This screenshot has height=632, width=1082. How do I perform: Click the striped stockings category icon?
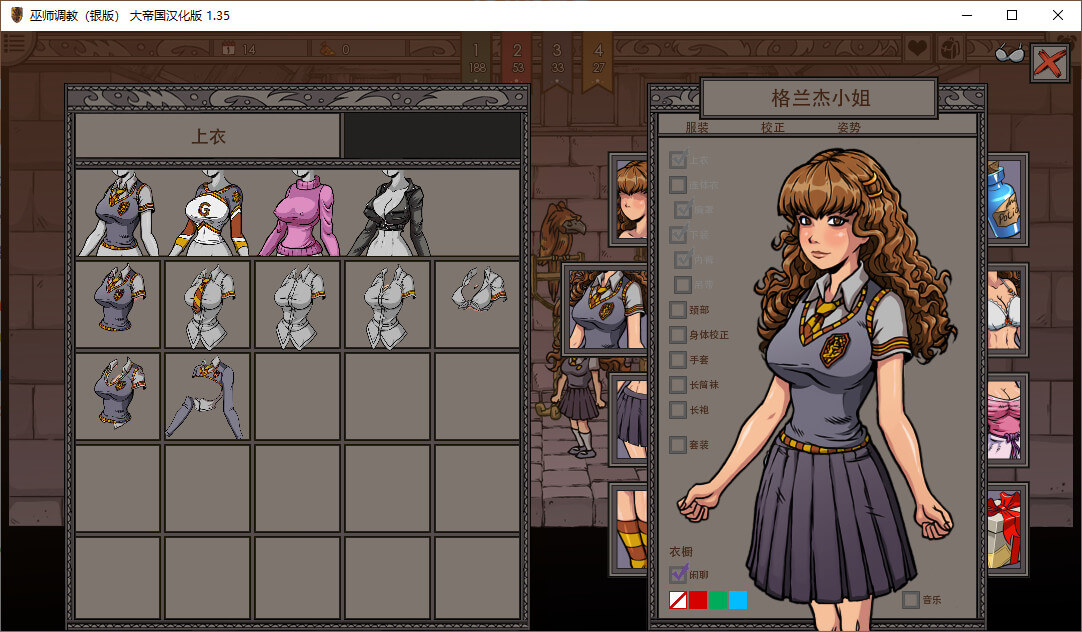630,528
